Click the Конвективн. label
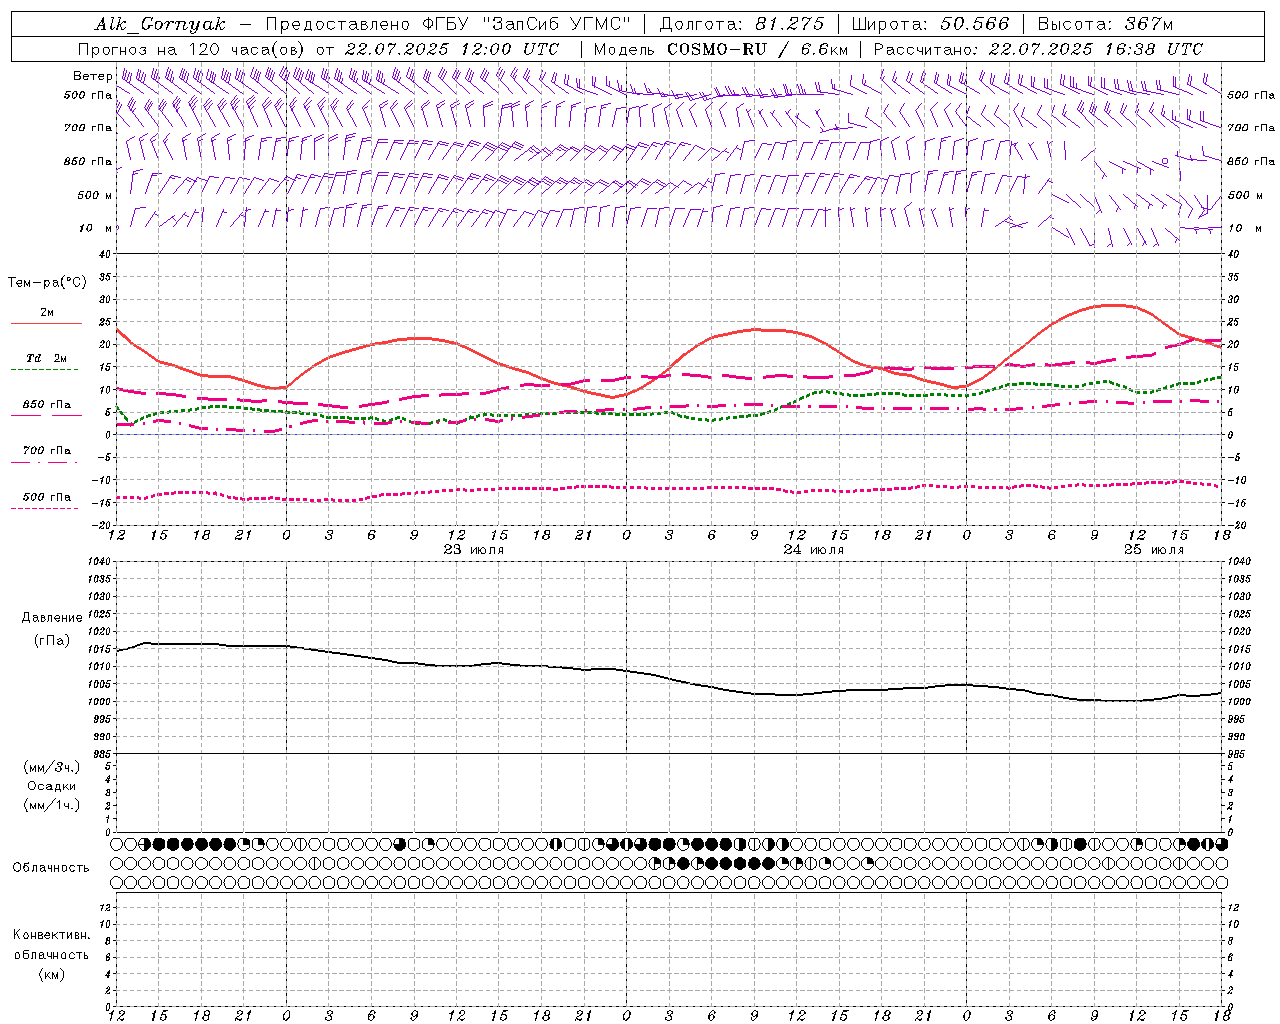1280x1024 pixels. (x=51, y=935)
